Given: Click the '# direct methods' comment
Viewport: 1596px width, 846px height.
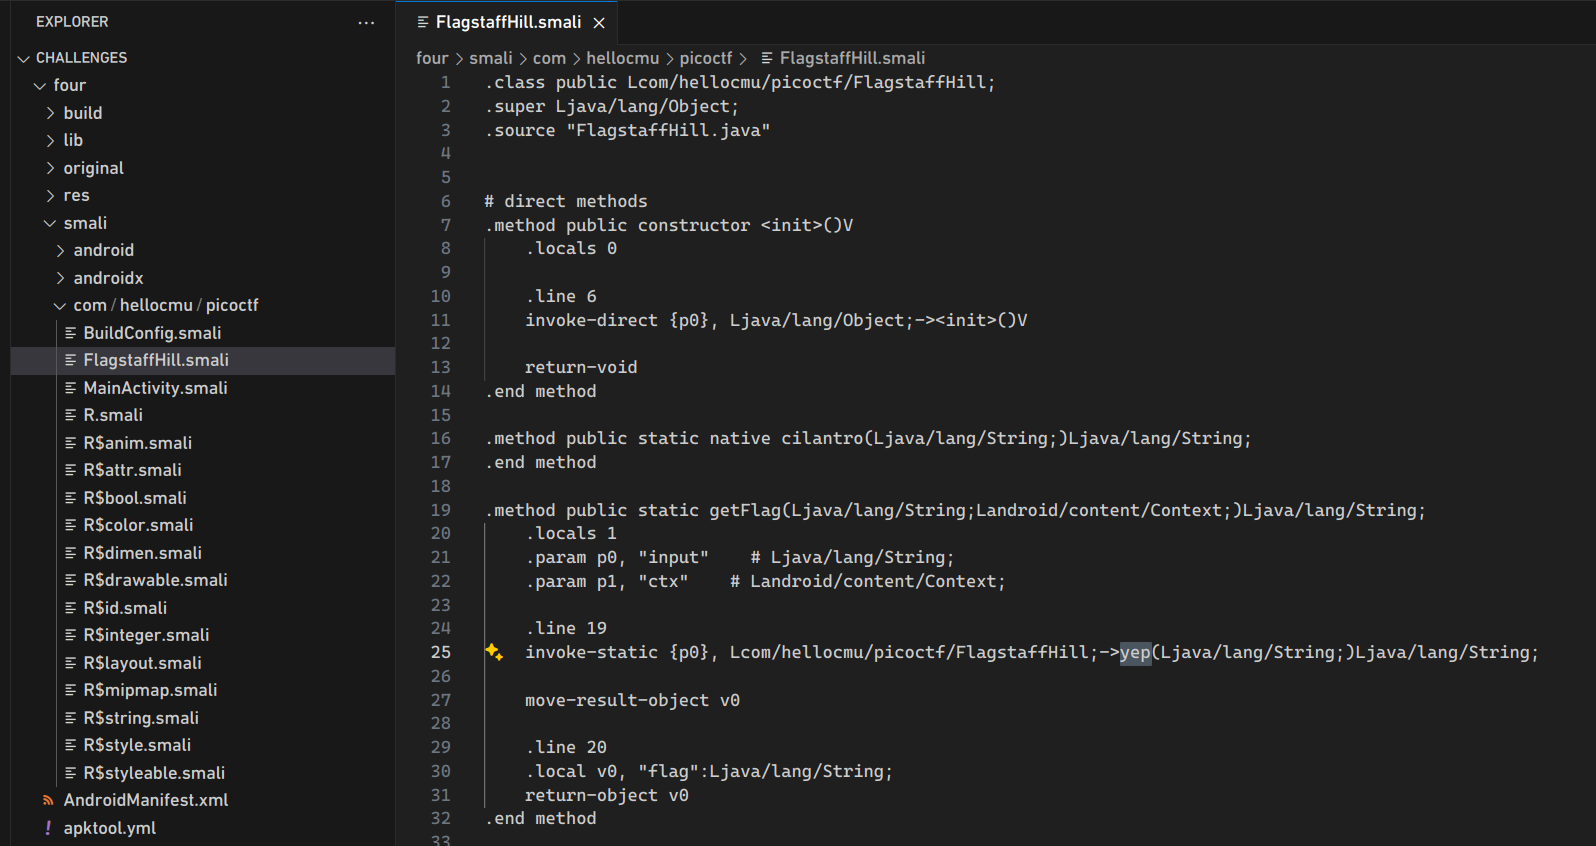Looking at the screenshot, I should point(566,201).
